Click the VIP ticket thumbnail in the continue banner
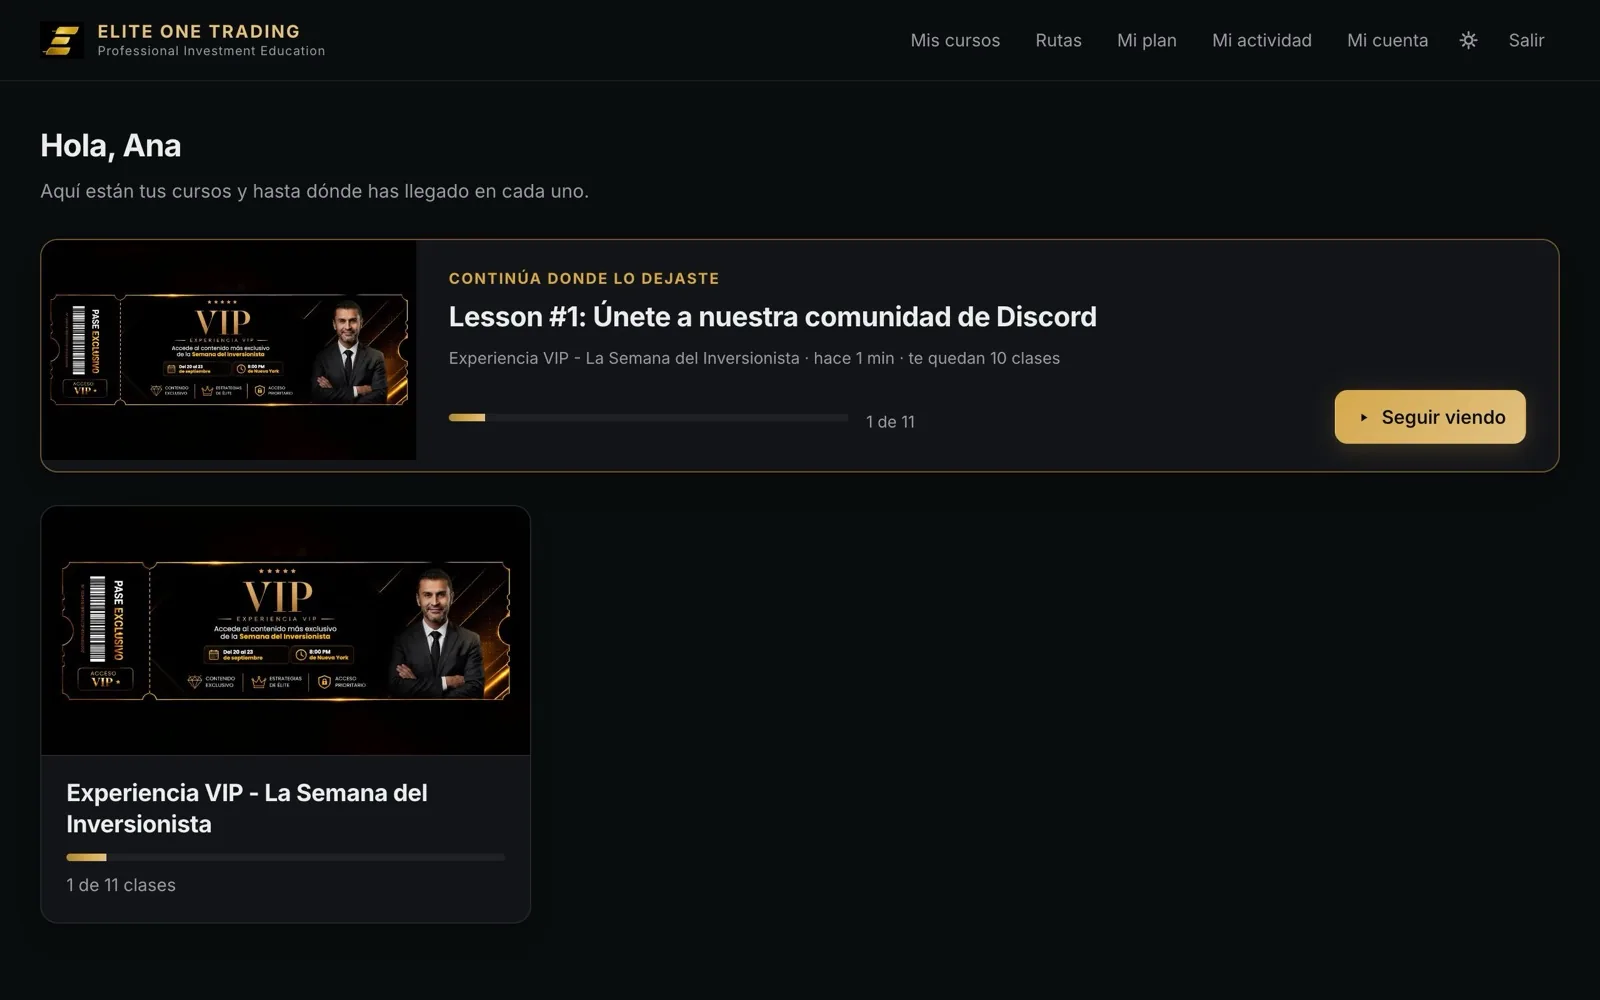This screenshot has width=1600, height=1000. pos(229,350)
